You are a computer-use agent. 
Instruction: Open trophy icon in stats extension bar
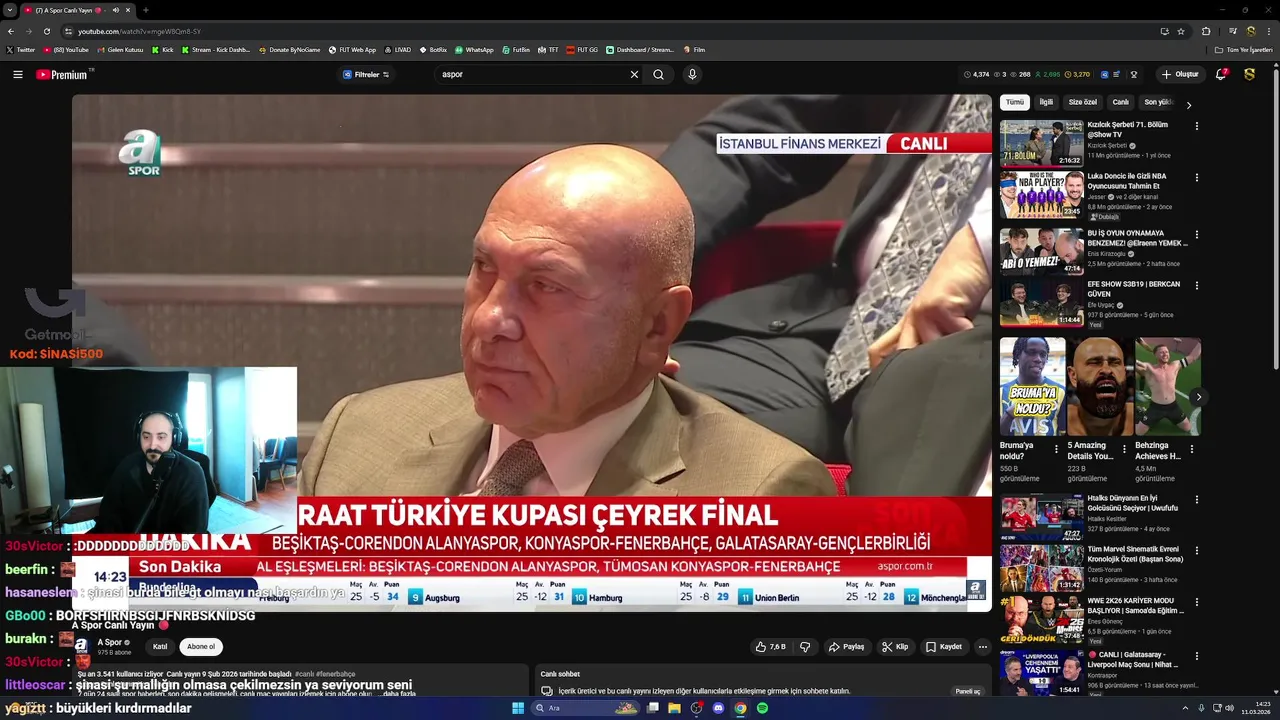click(1134, 74)
